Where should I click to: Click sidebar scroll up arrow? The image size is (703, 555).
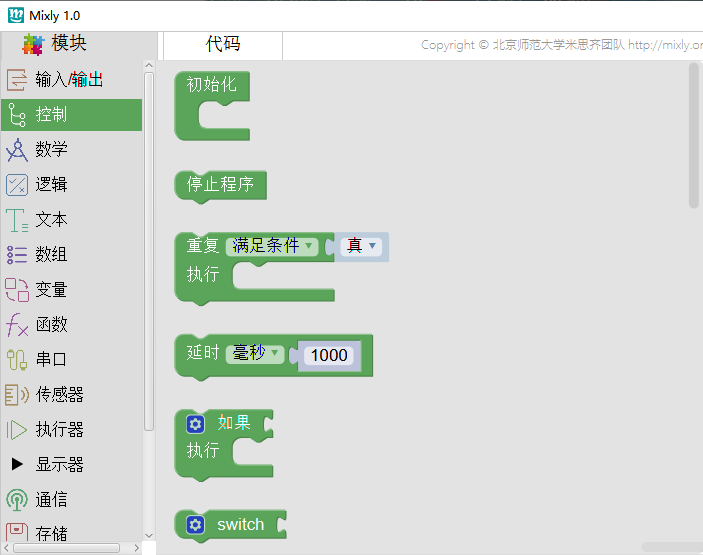point(149,65)
